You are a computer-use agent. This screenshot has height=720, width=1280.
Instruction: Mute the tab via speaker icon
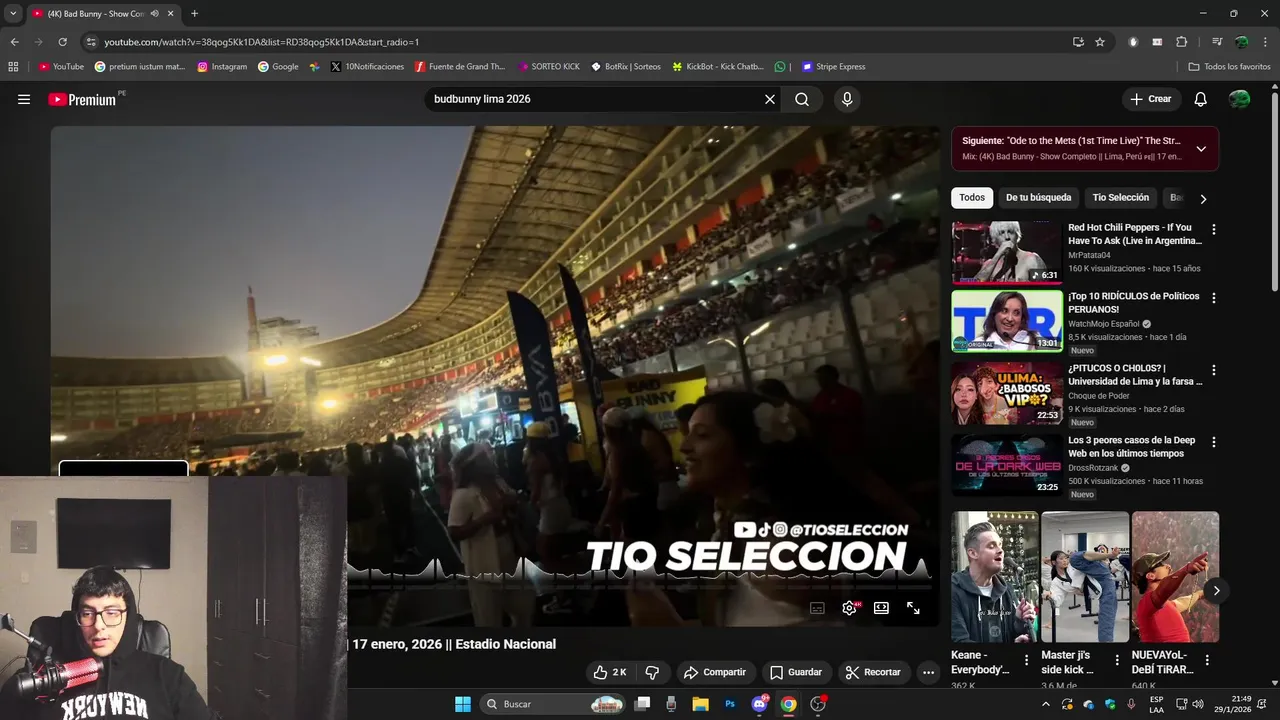[154, 14]
